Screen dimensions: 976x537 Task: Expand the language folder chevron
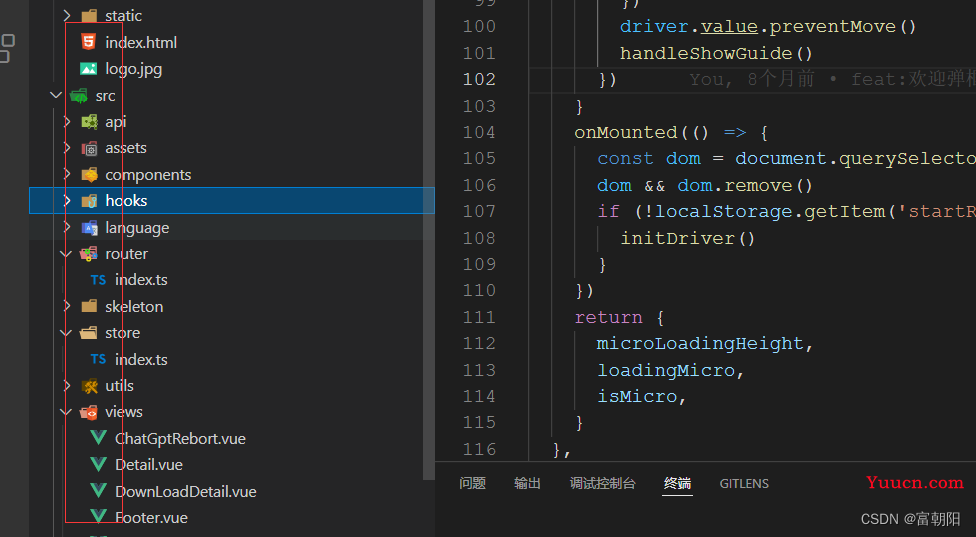pos(67,228)
